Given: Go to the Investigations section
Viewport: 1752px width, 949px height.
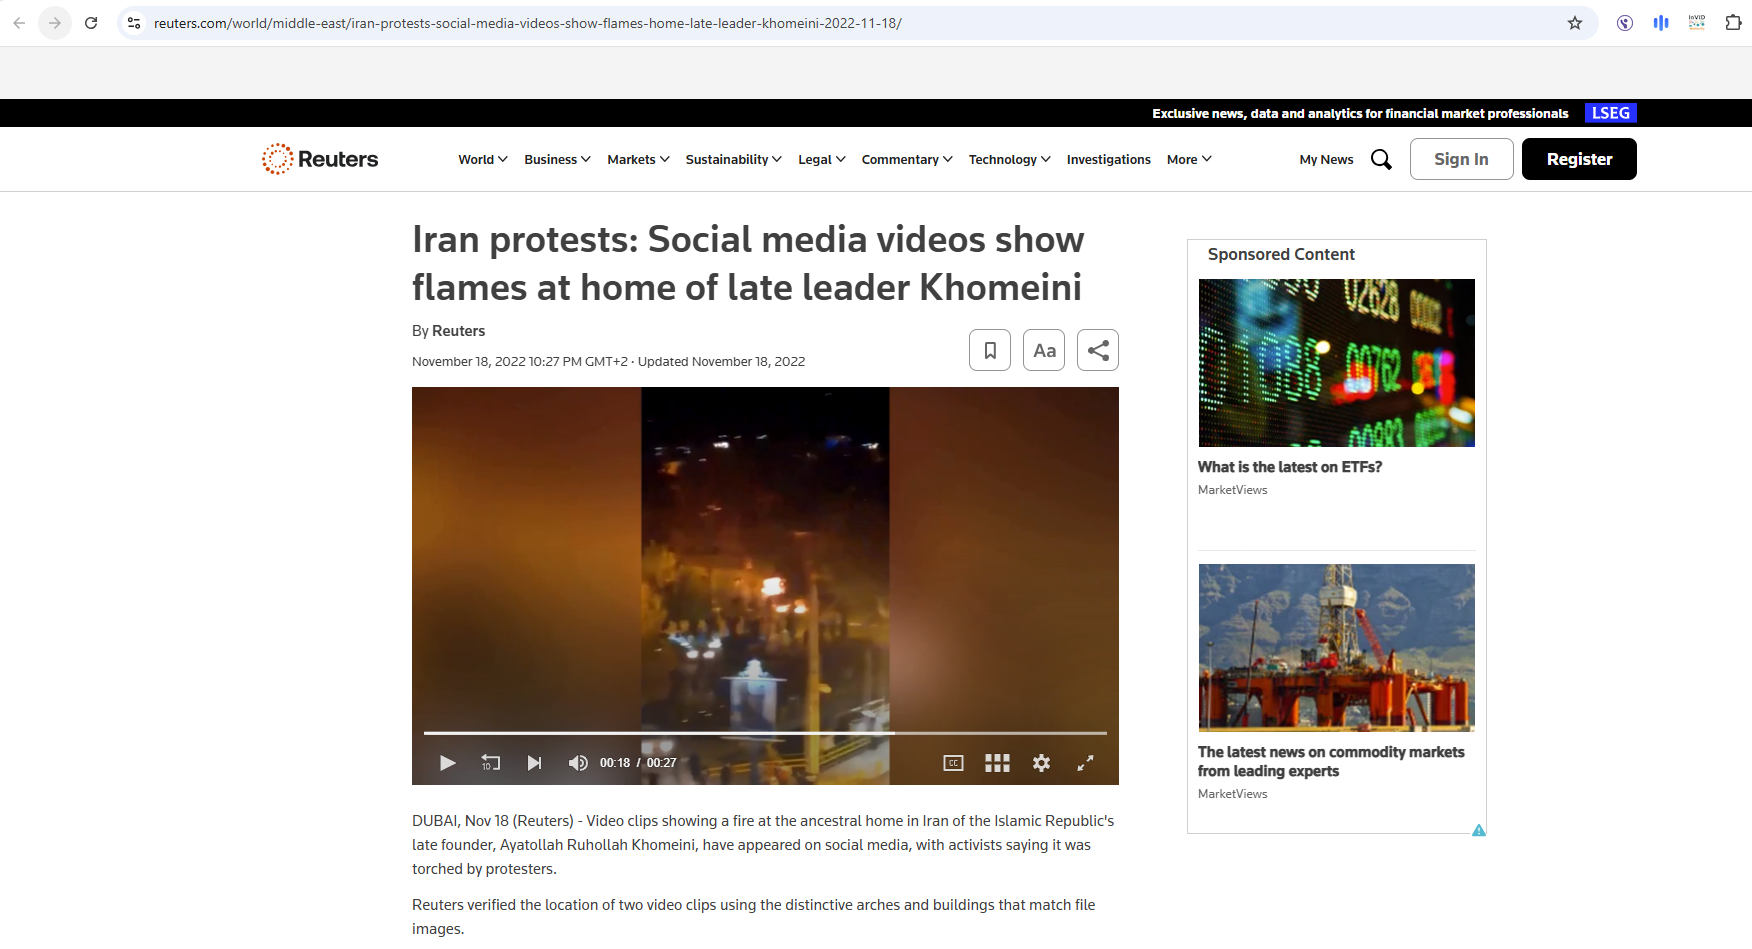Looking at the screenshot, I should coord(1108,159).
